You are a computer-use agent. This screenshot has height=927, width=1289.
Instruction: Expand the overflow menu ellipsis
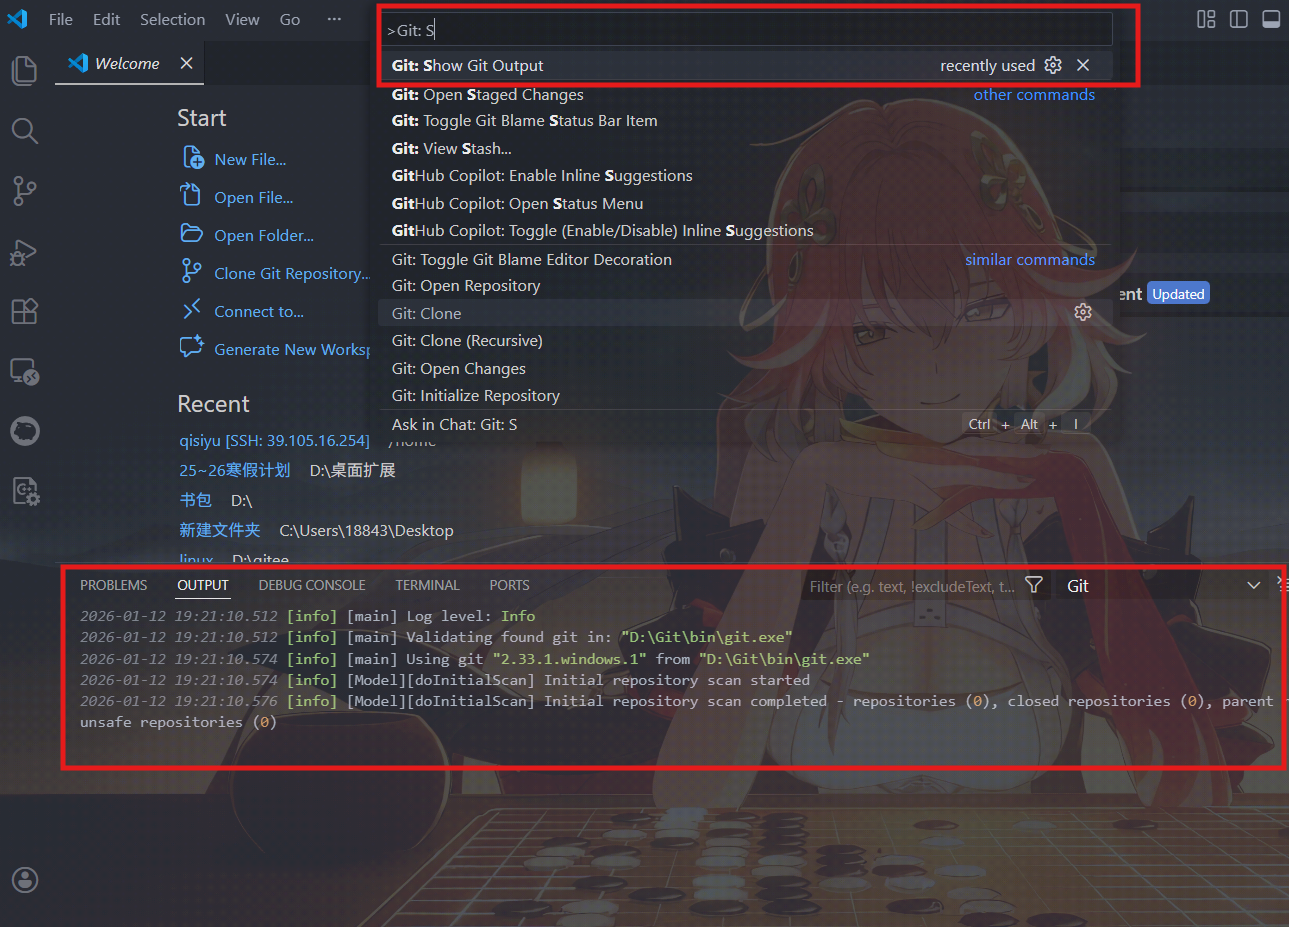tap(334, 19)
